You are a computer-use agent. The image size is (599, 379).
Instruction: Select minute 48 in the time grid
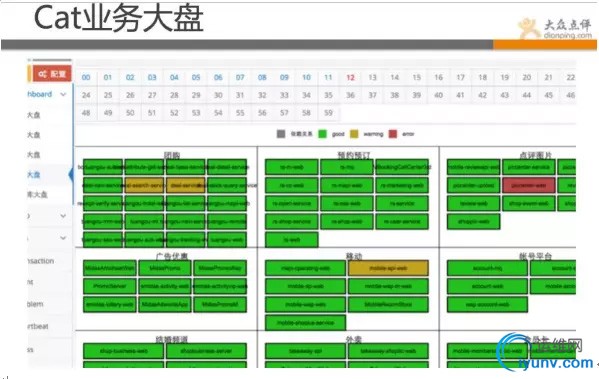pos(86,113)
